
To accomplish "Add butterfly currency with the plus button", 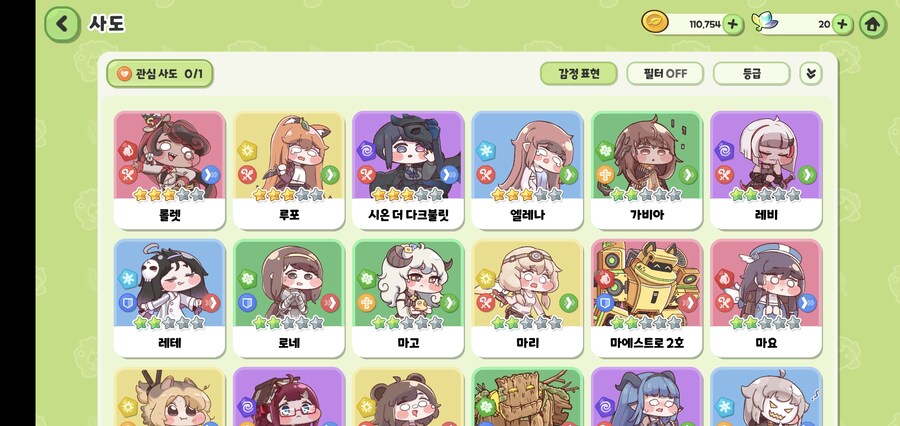I will (x=842, y=24).
